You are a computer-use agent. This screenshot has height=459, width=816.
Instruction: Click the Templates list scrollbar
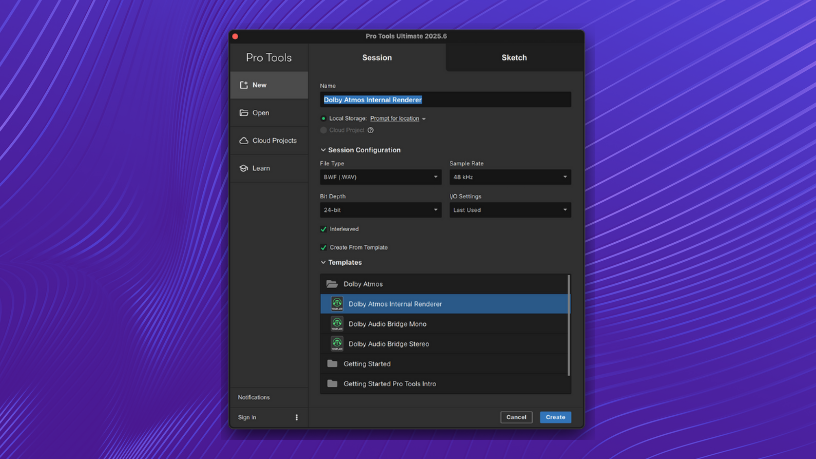coord(569,325)
